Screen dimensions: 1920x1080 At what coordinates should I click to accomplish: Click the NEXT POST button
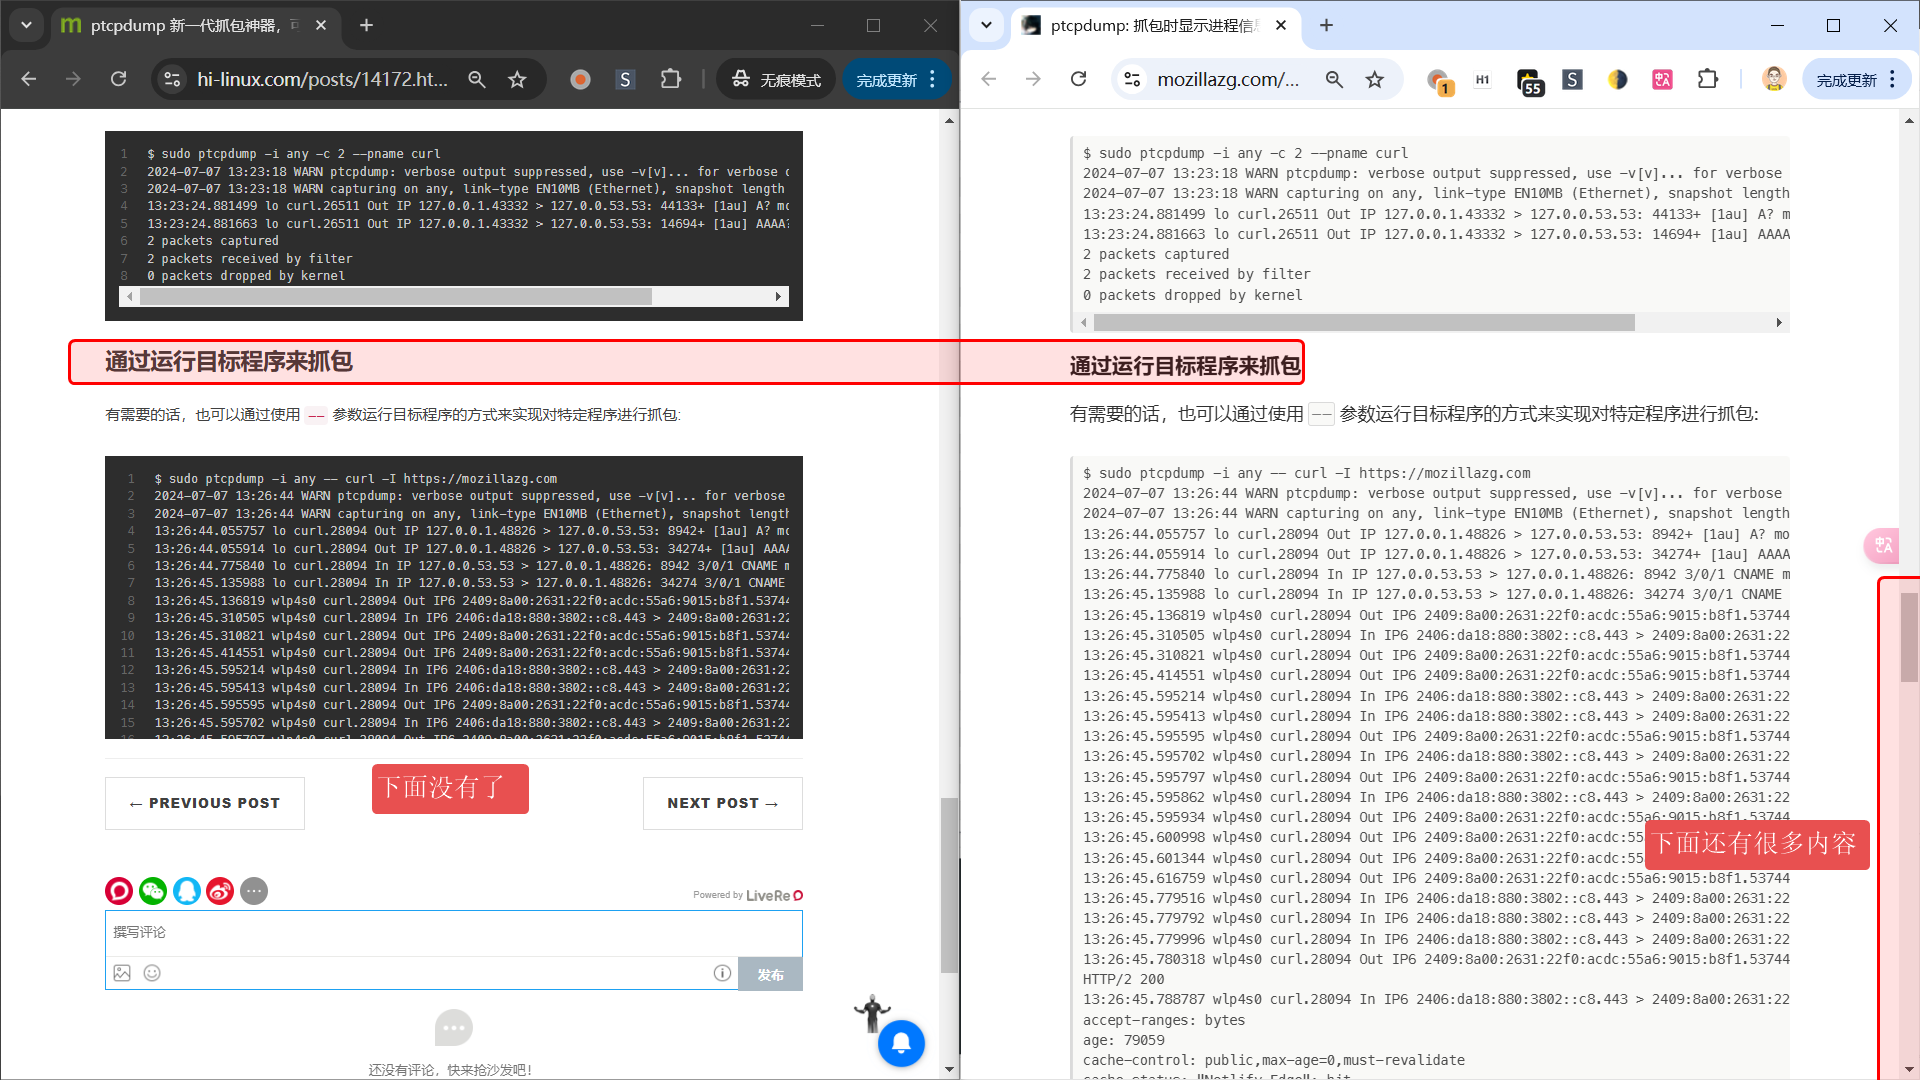point(722,803)
